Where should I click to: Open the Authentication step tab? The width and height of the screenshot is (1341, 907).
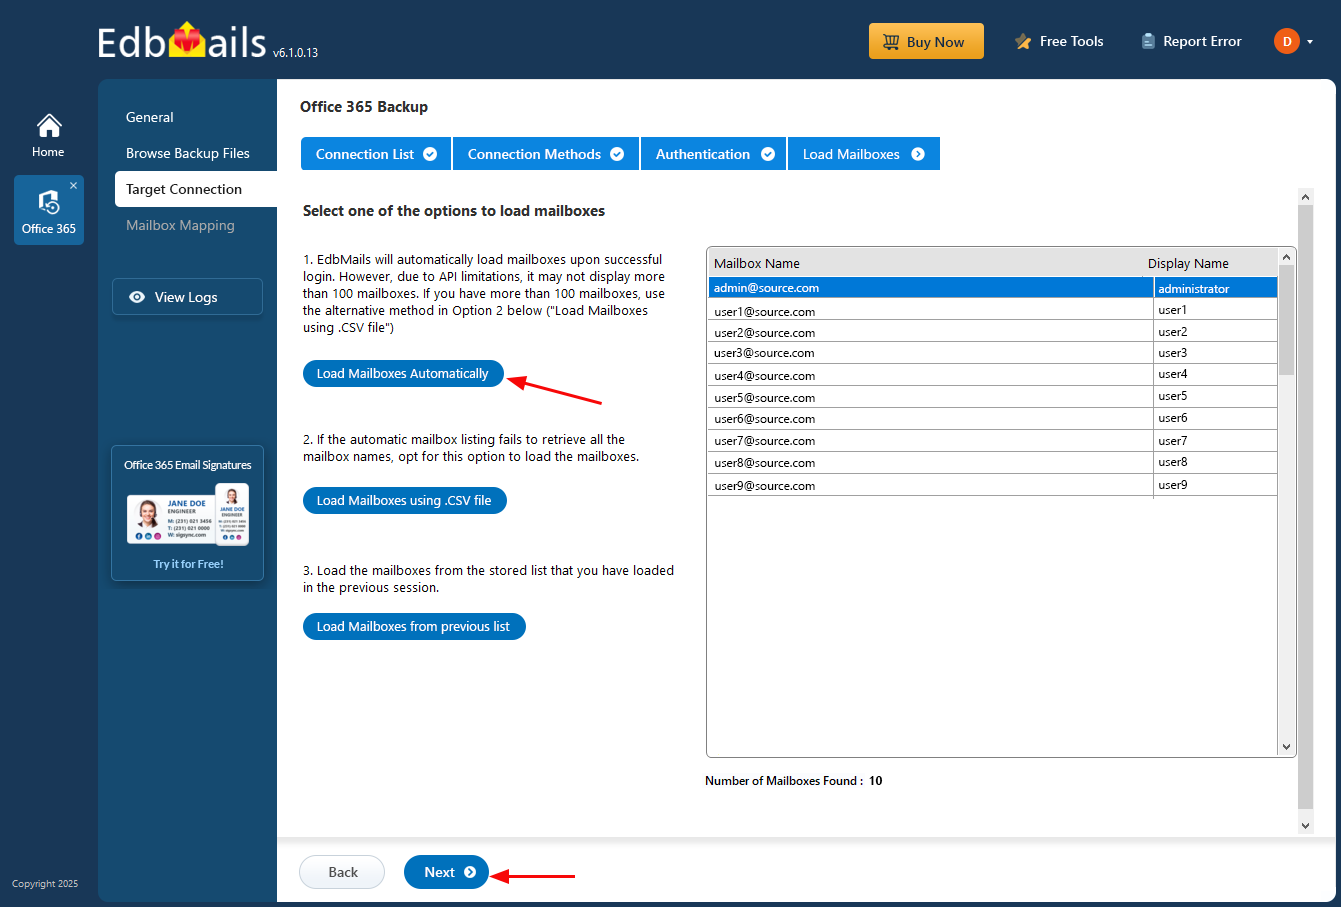tap(714, 154)
